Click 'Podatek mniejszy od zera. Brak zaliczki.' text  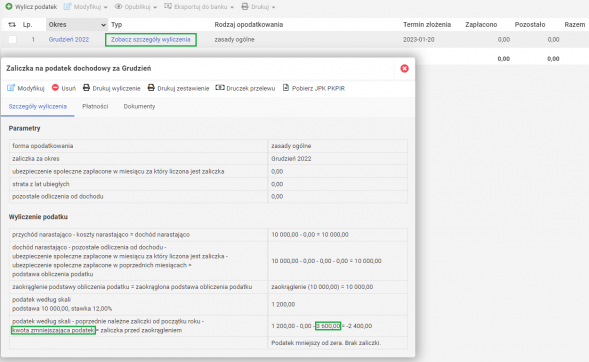point(326,343)
